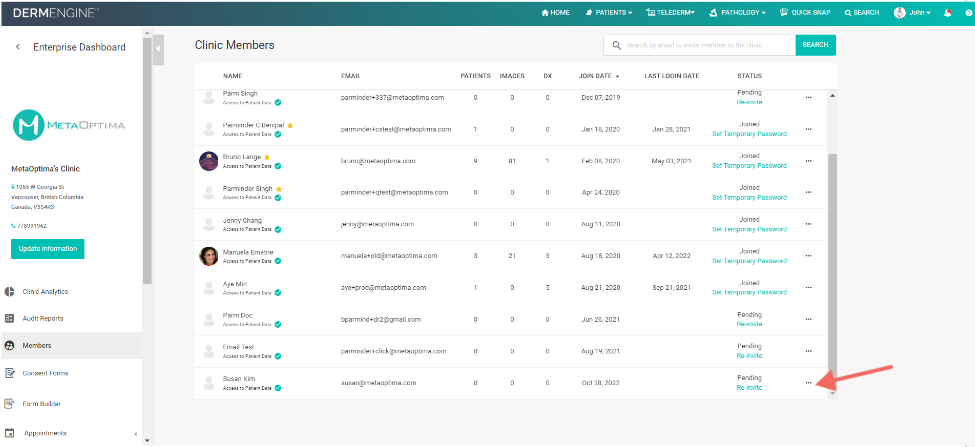This screenshot has width=975, height=447.
Task: Open more options for Manuela Ernstne
Action: click(x=808, y=256)
